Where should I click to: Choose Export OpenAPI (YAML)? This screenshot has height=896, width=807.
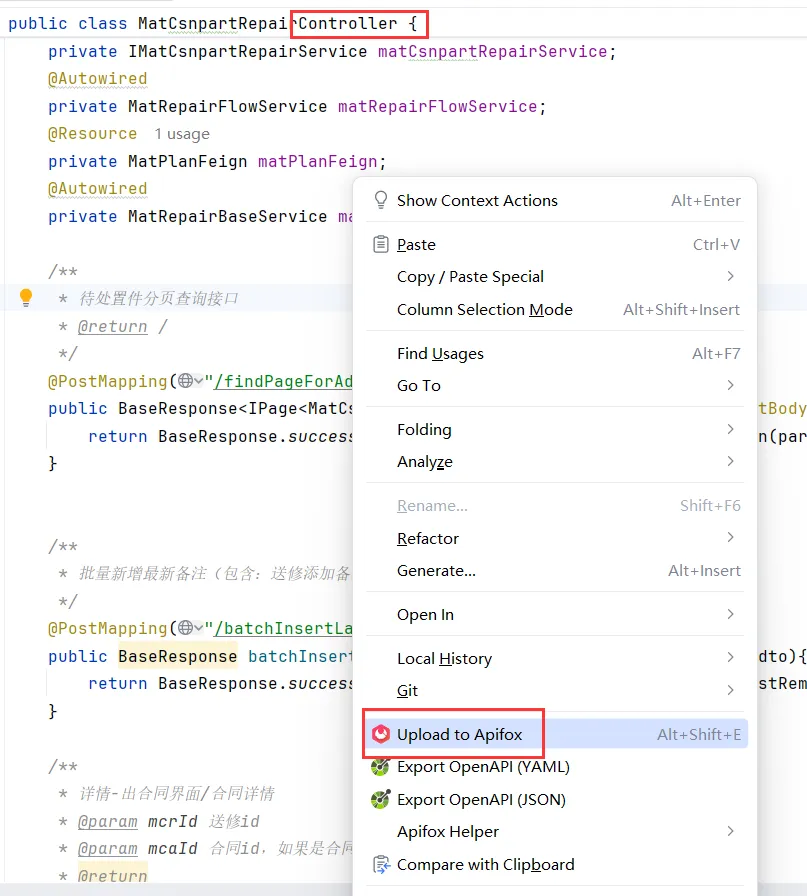(556, 767)
